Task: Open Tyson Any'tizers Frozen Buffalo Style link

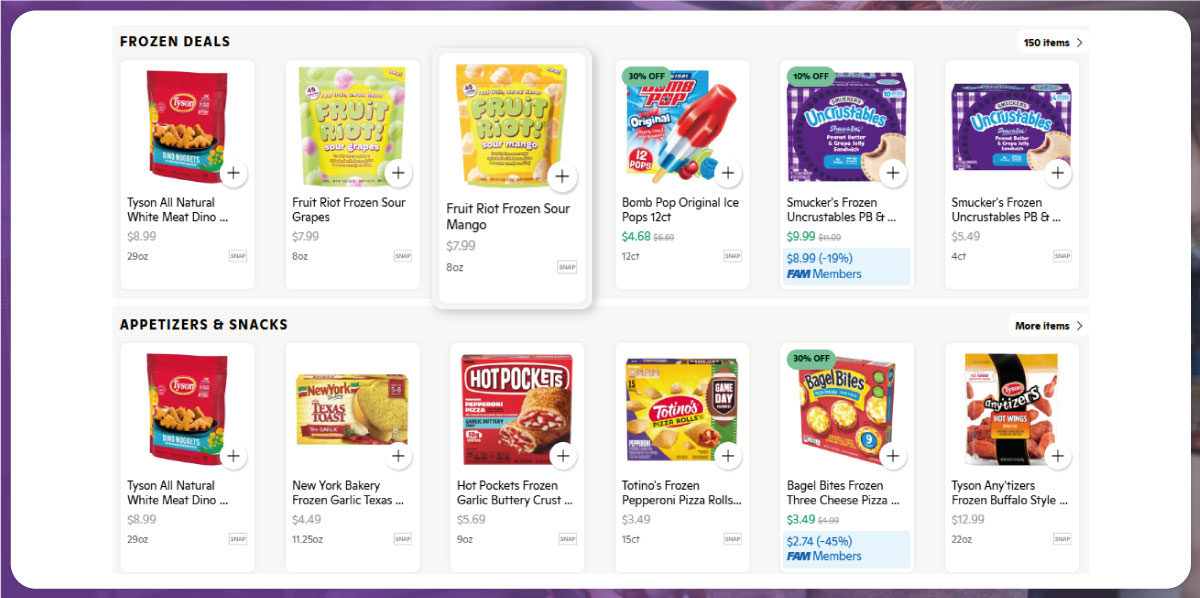Action: pos(1007,493)
